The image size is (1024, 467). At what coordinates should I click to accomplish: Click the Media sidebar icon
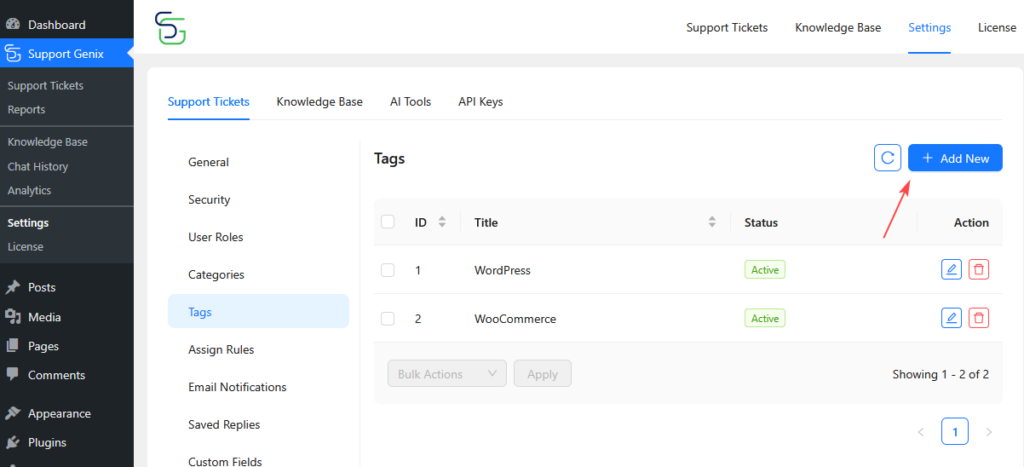[12, 317]
